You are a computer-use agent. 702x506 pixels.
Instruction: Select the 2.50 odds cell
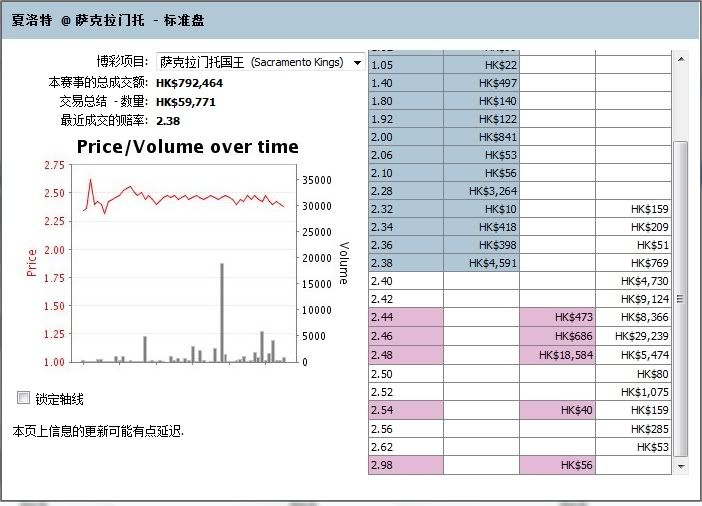(406, 373)
